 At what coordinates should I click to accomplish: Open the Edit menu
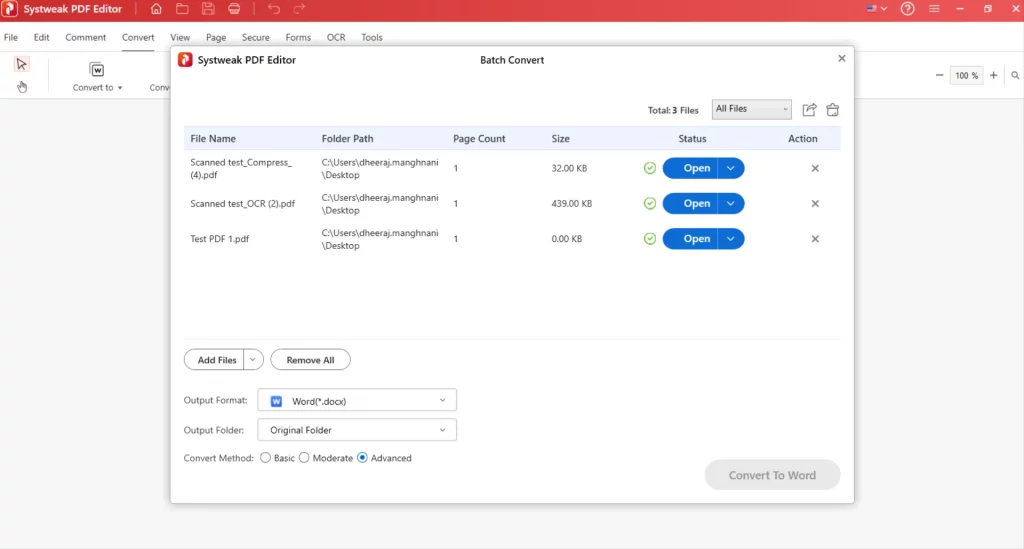tap(42, 37)
